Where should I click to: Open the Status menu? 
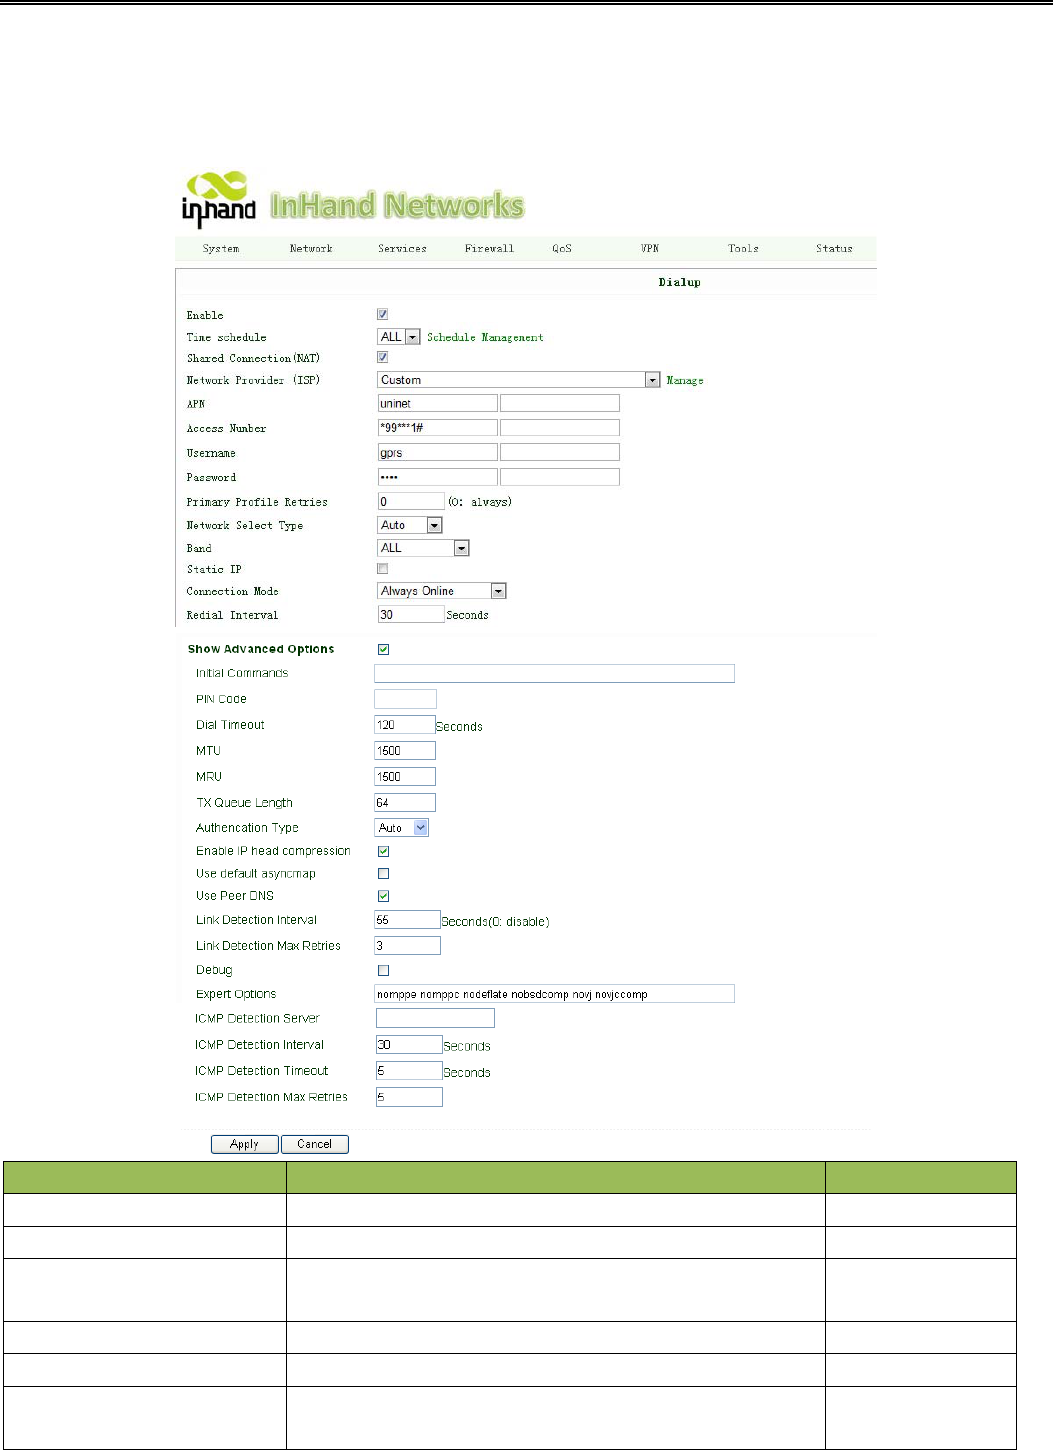[834, 249]
